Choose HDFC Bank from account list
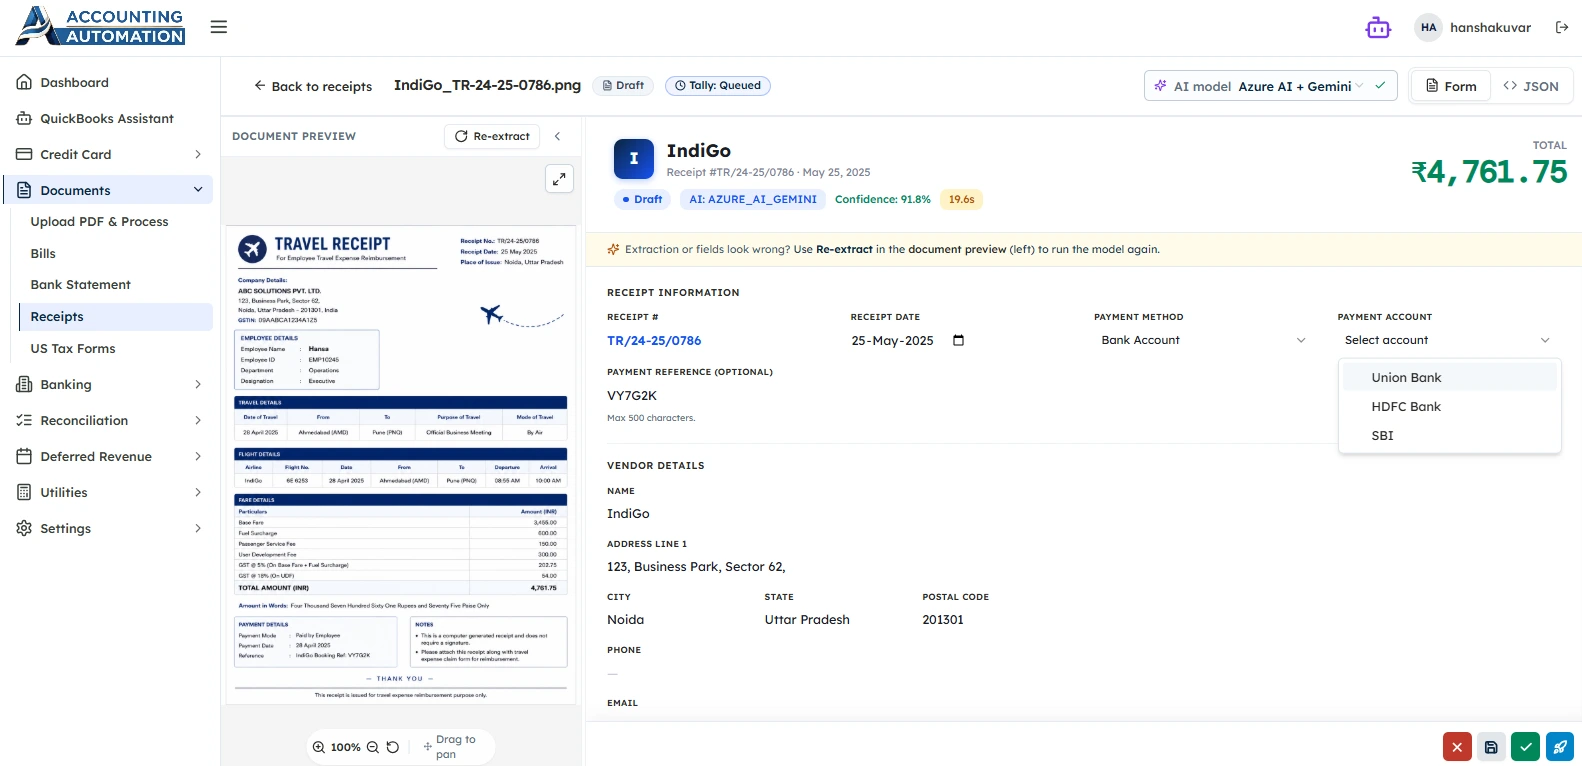 pyautogui.click(x=1449, y=406)
